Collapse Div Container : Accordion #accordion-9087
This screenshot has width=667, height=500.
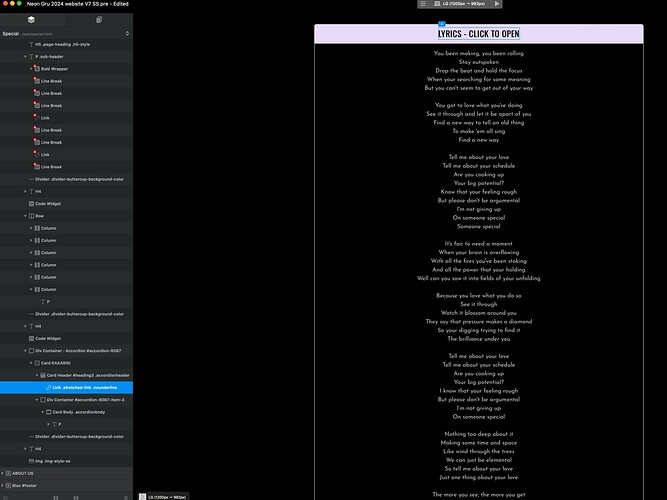(25, 351)
